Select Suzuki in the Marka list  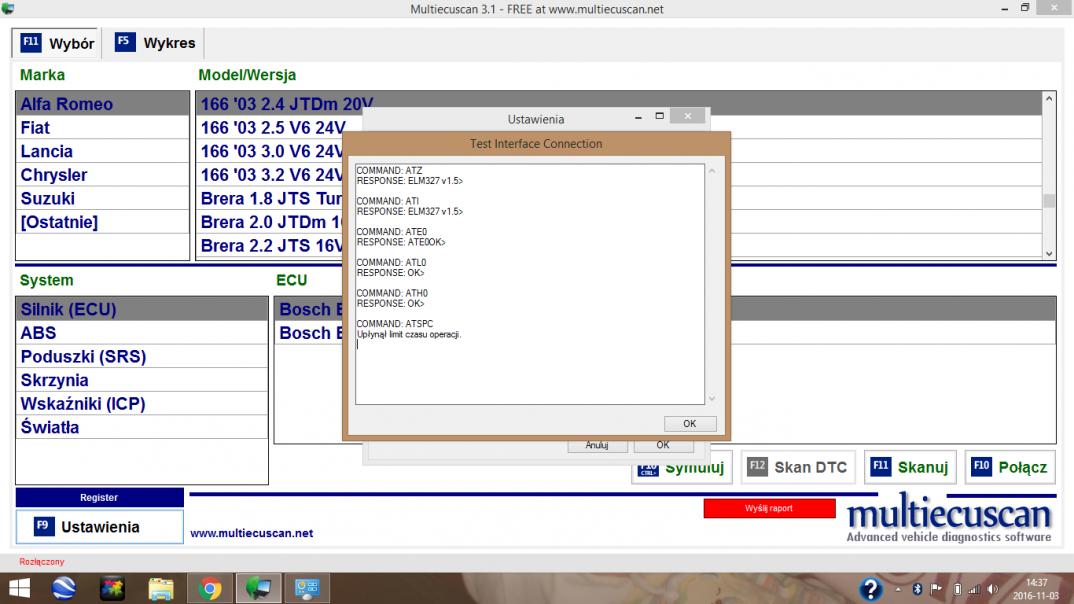[x=103, y=199]
